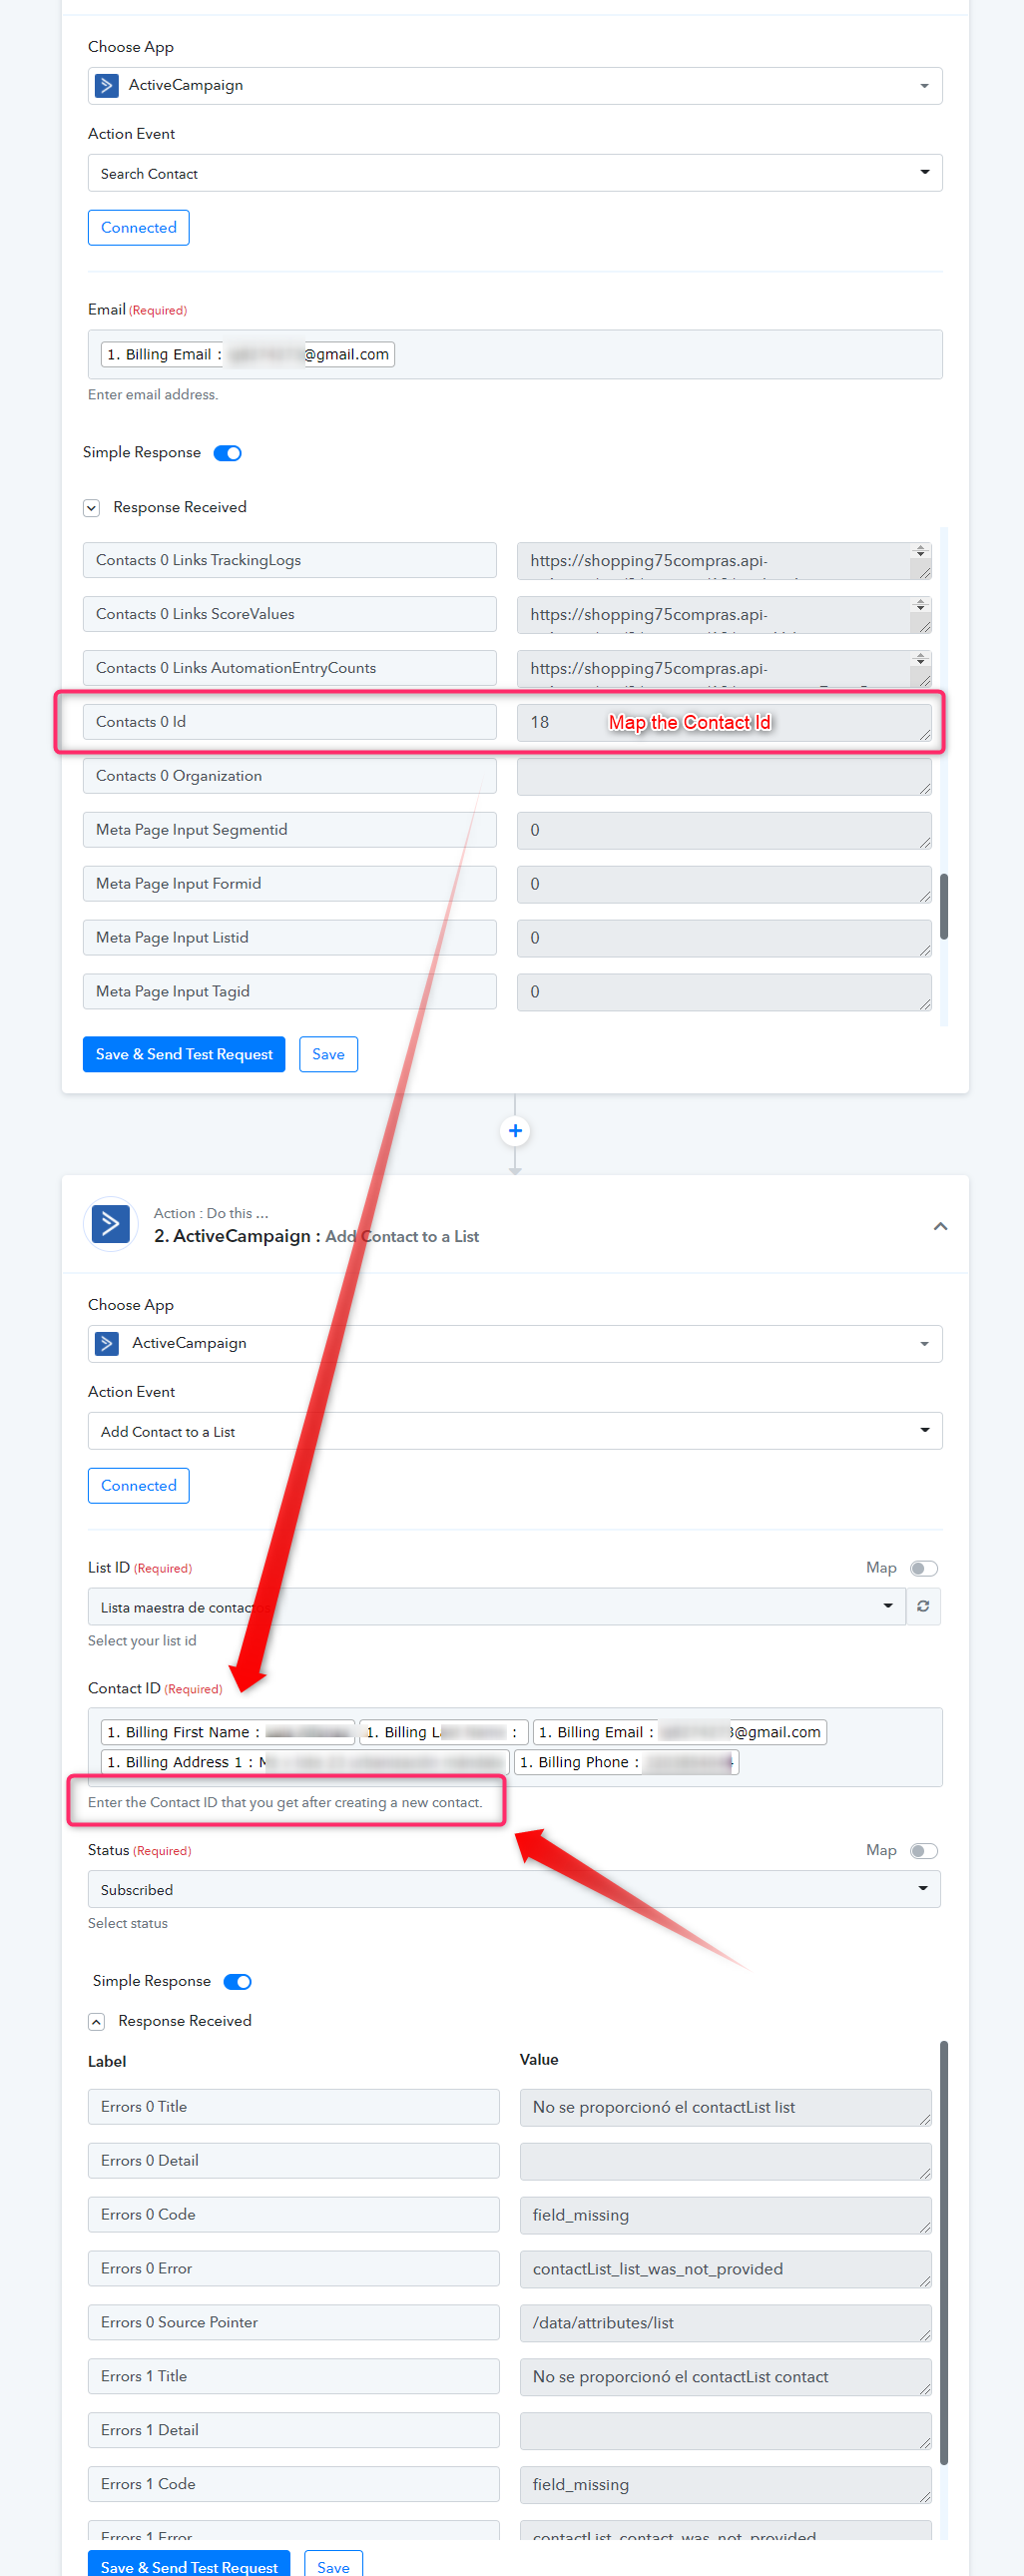This screenshot has height=2576, width=1024.
Task: Click Meta Page Input Formid value
Action: [x=724, y=884]
